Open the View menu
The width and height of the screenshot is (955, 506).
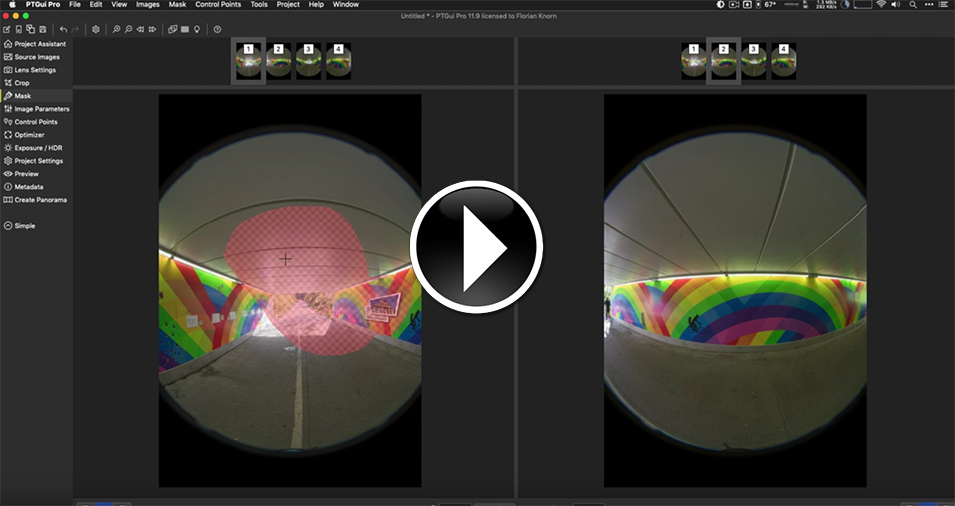click(x=119, y=4)
